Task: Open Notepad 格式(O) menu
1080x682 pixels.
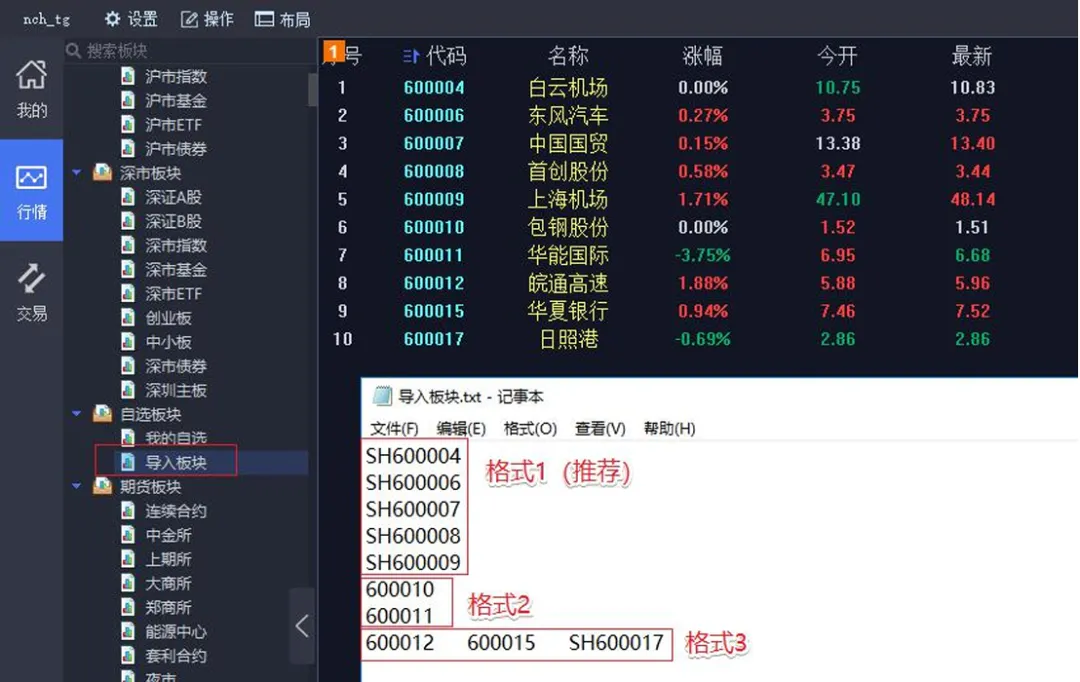Action: [530, 428]
